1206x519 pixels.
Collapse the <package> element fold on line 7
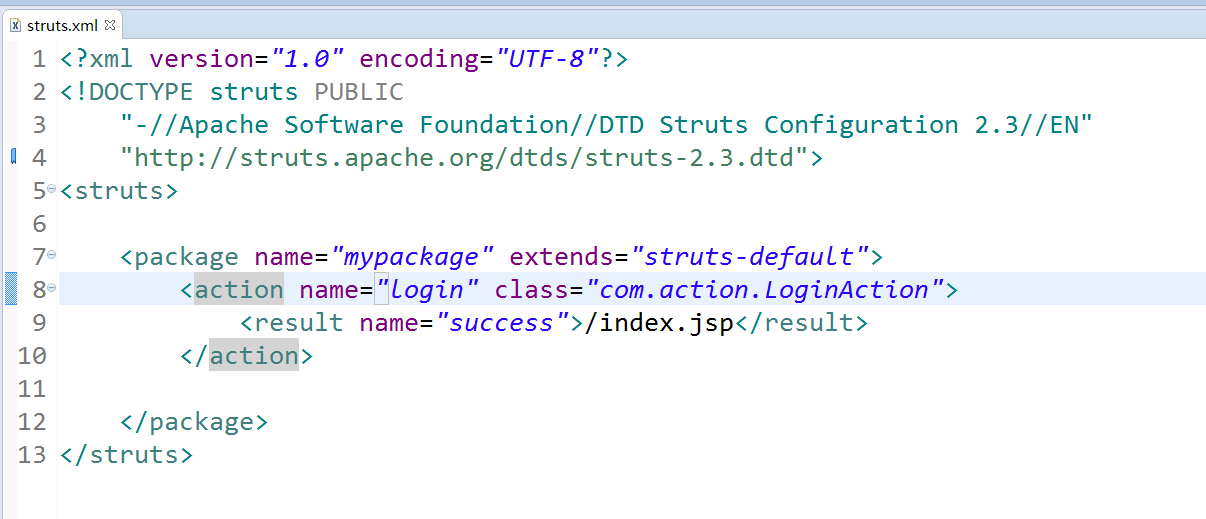click(52, 255)
